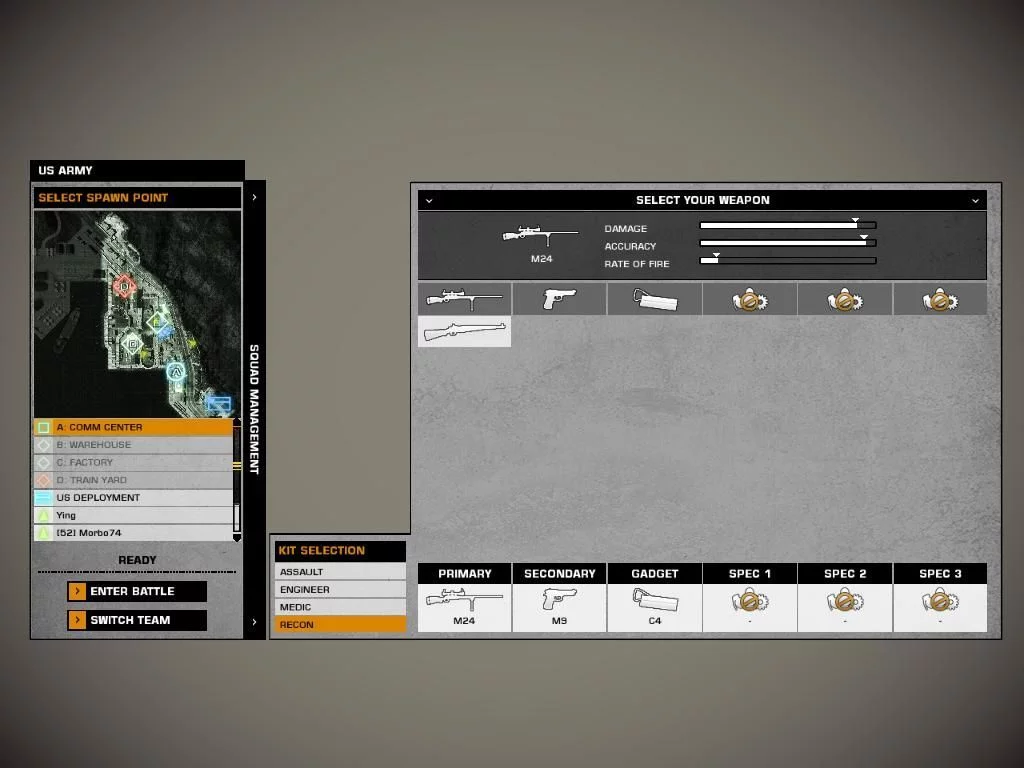
Task: Click flag C marker on the map
Action: click(133, 343)
